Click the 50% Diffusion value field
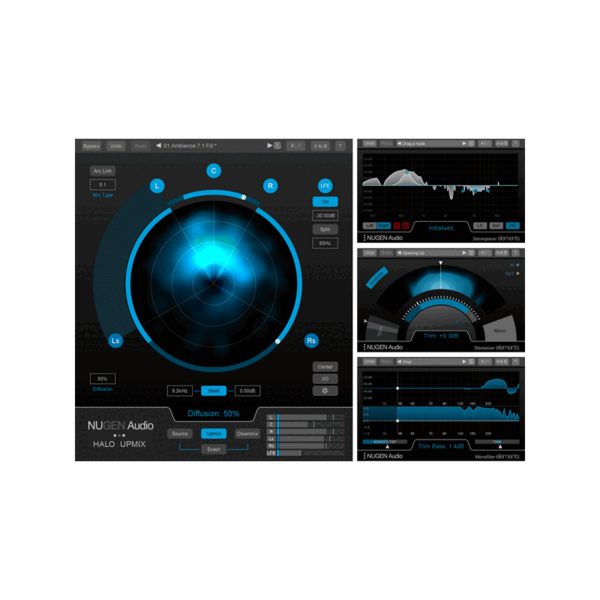 pyautogui.click(x=103, y=378)
